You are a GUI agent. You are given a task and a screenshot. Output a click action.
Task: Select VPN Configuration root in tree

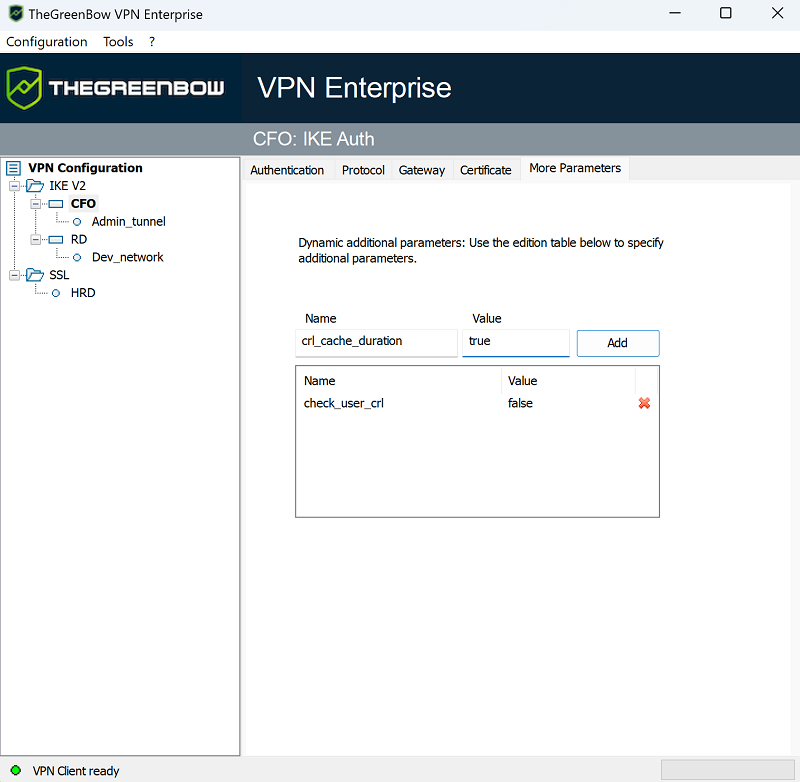pos(85,168)
